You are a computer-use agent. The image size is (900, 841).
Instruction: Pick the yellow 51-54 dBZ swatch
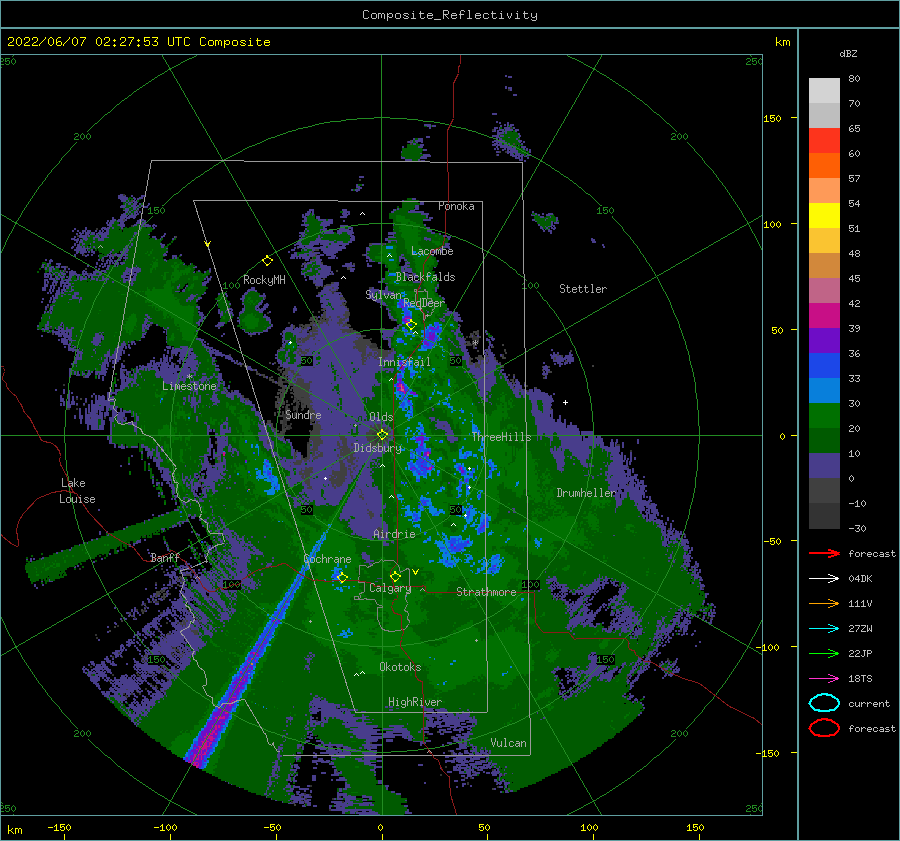[x=824, y=215]
